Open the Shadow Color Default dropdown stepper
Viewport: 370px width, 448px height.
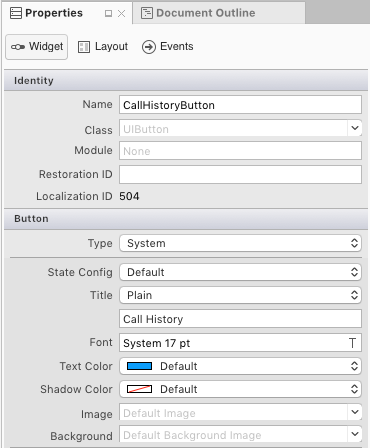coord(354,389)
